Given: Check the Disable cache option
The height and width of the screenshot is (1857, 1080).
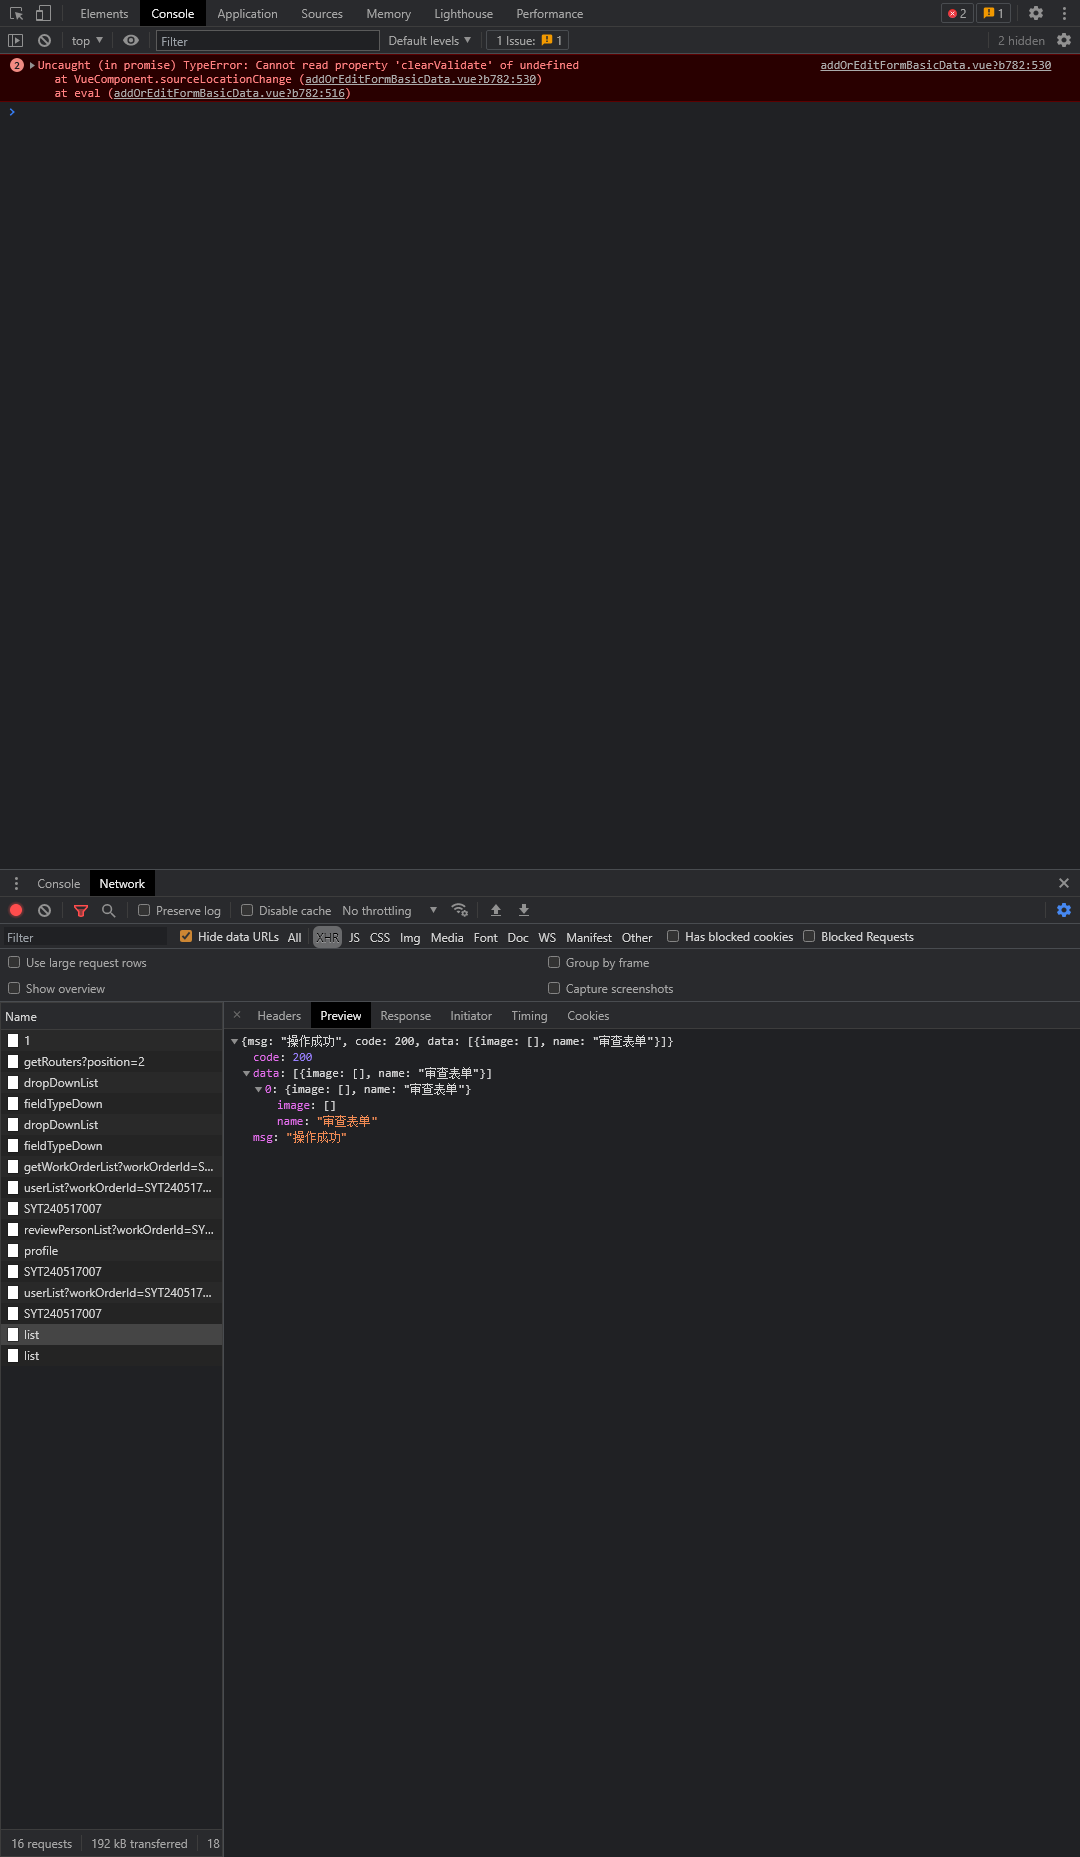Looking at the screenshot, I should pyautogui.click(x=247, y=910).
